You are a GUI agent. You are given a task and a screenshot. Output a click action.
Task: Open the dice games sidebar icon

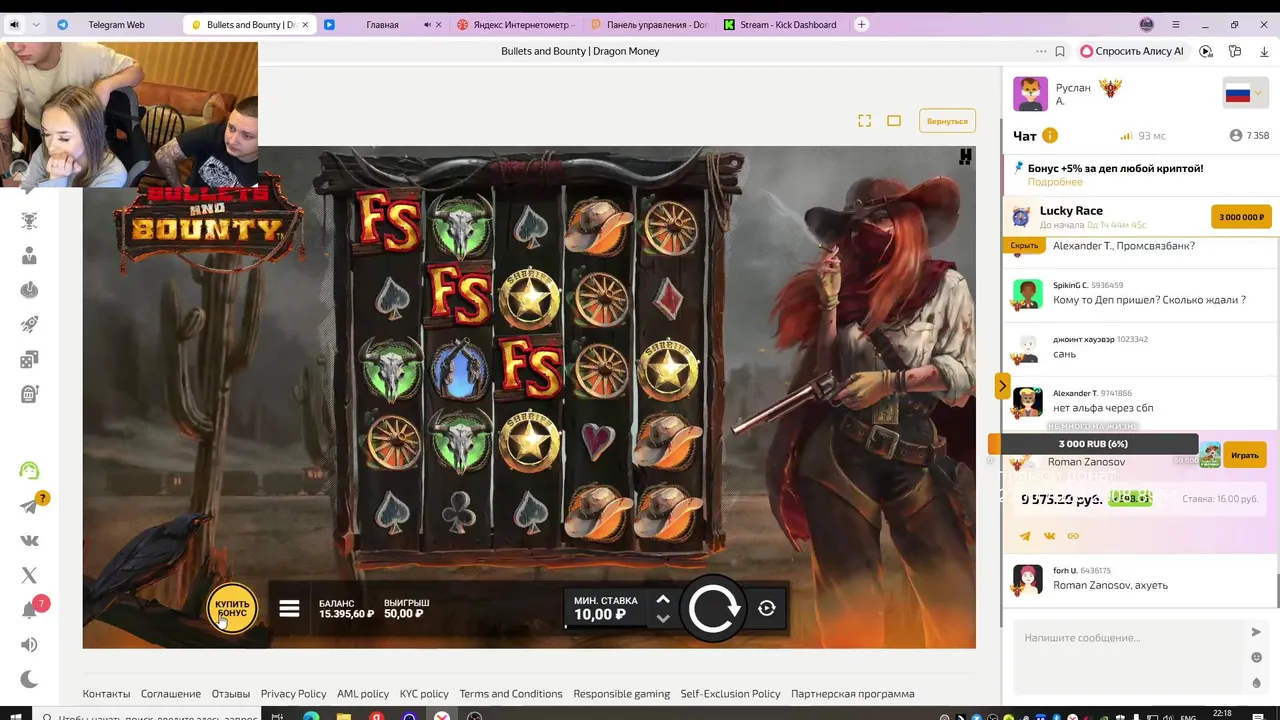coord(29,359)
